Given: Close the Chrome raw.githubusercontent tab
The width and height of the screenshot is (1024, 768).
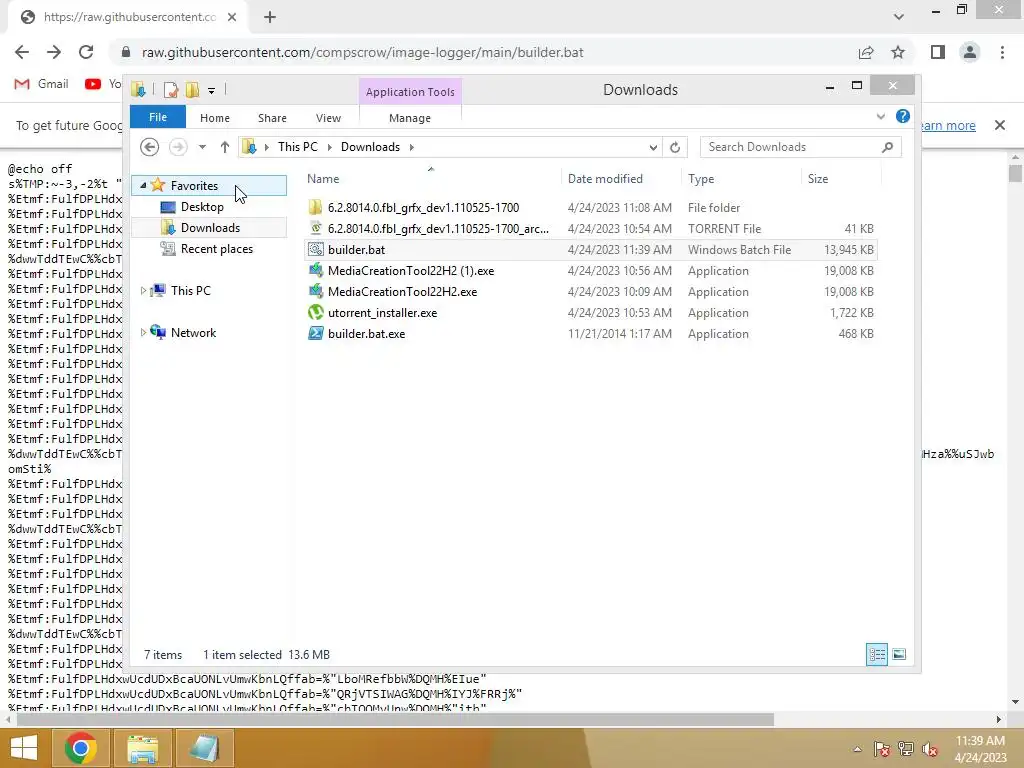Looking at the screenshot, I should 232,18.
